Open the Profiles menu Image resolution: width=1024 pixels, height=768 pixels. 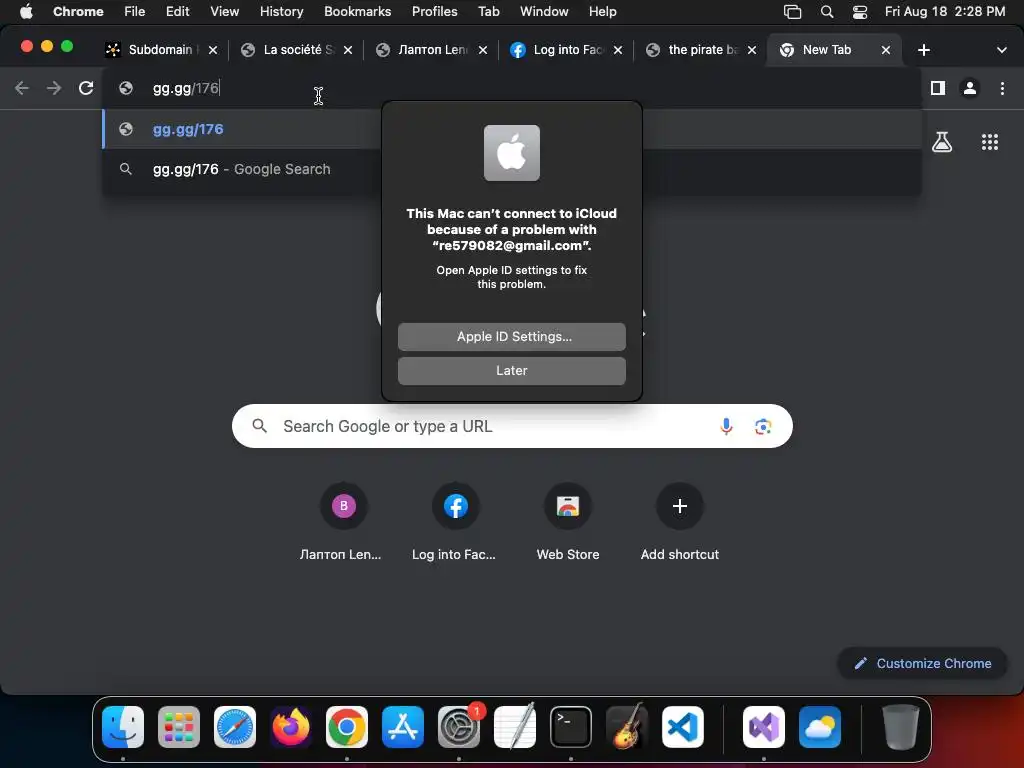tap(434, 12)
